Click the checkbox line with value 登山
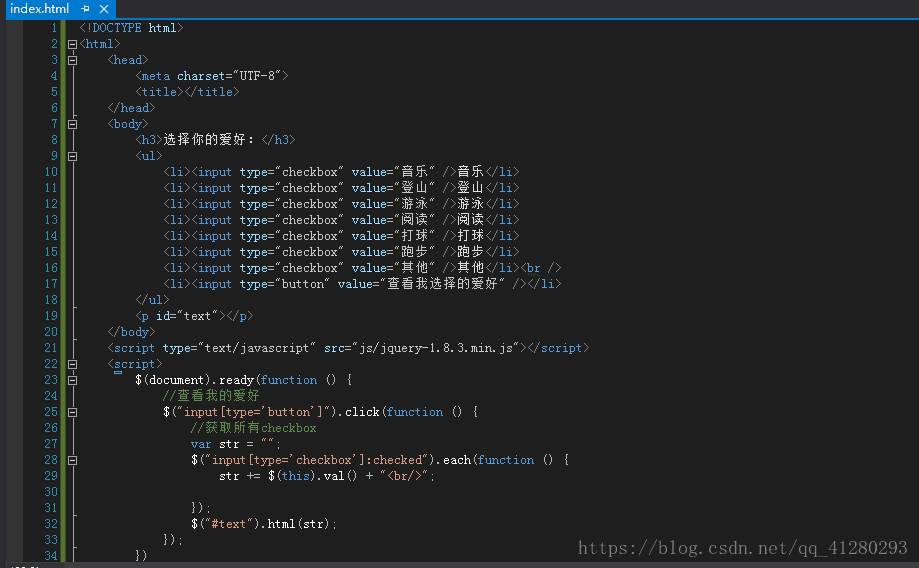Viewport: 919px width, 568px height. (x=341, y=188)
